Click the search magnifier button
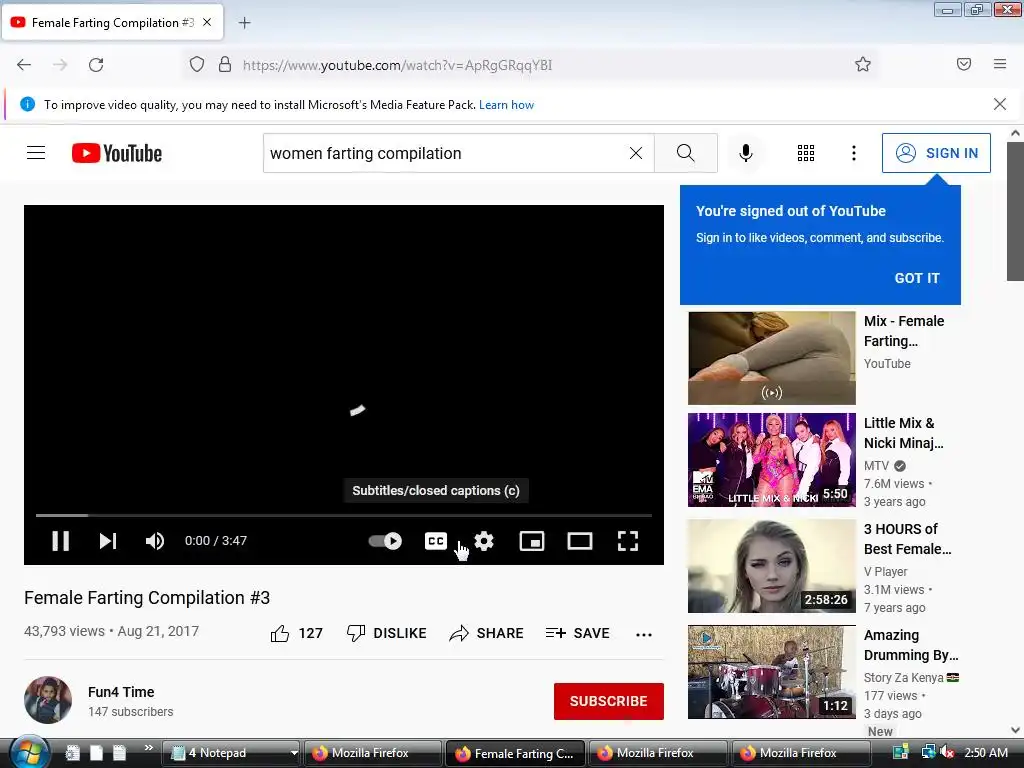Screen dimensions: 1024x768 tap(686, 153)
